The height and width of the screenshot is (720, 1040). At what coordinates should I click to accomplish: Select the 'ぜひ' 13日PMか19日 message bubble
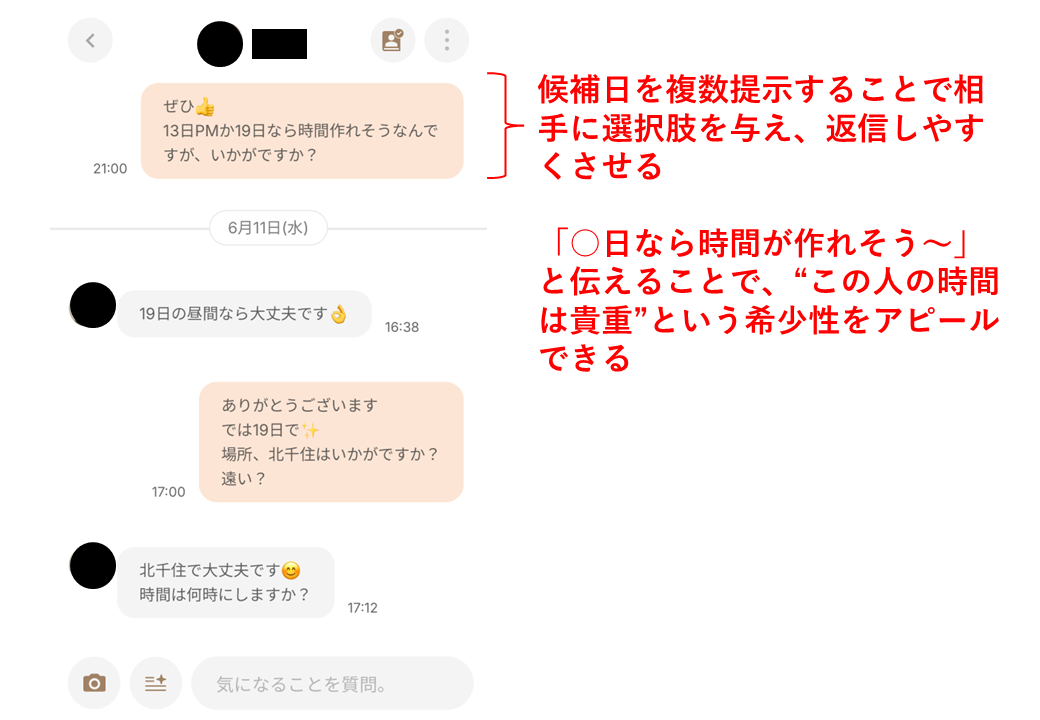point(302,131)
